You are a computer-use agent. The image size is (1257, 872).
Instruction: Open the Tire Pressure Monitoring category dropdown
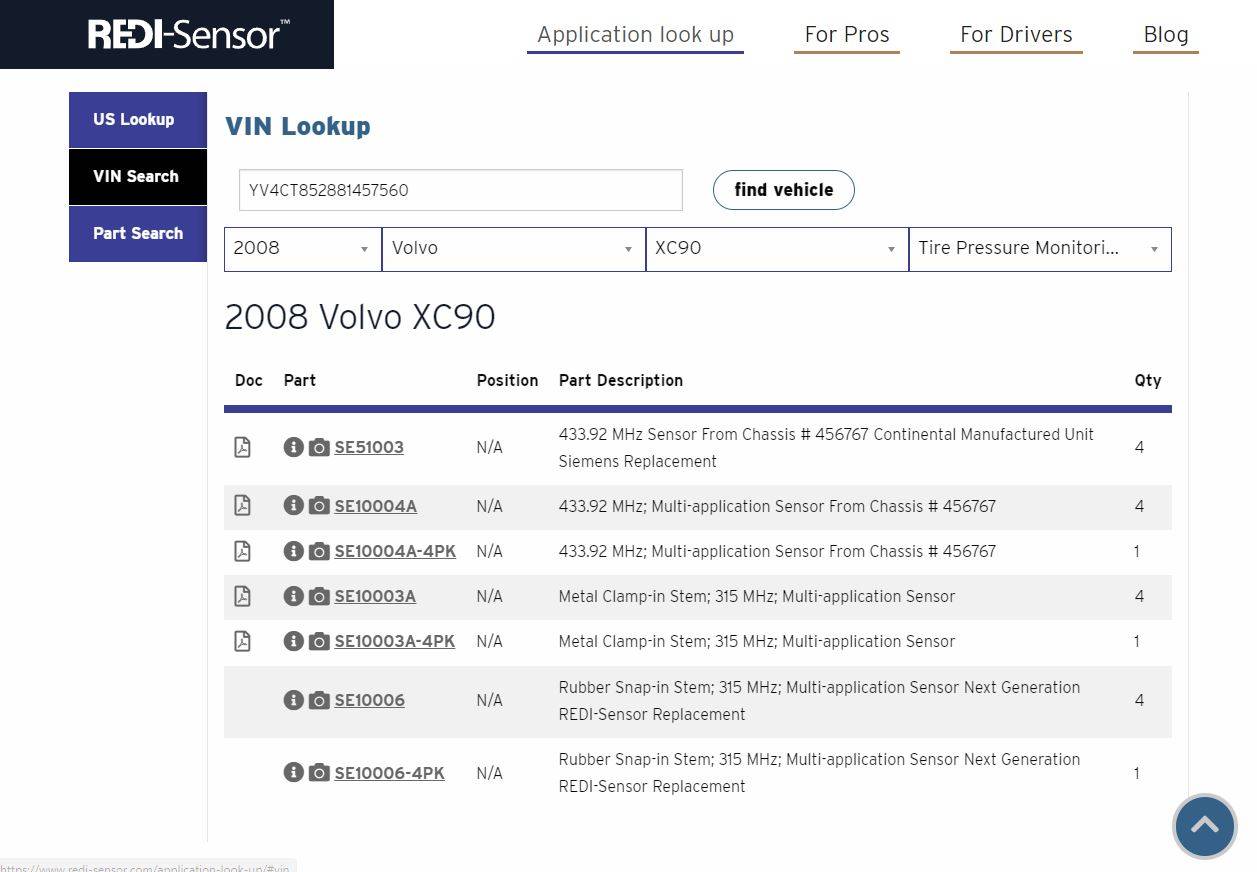1039,249
